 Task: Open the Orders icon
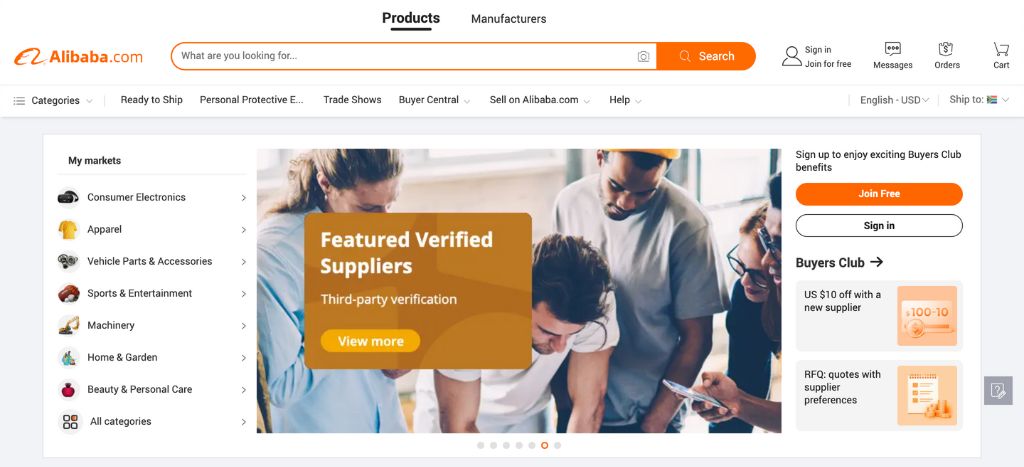[946, 49]
